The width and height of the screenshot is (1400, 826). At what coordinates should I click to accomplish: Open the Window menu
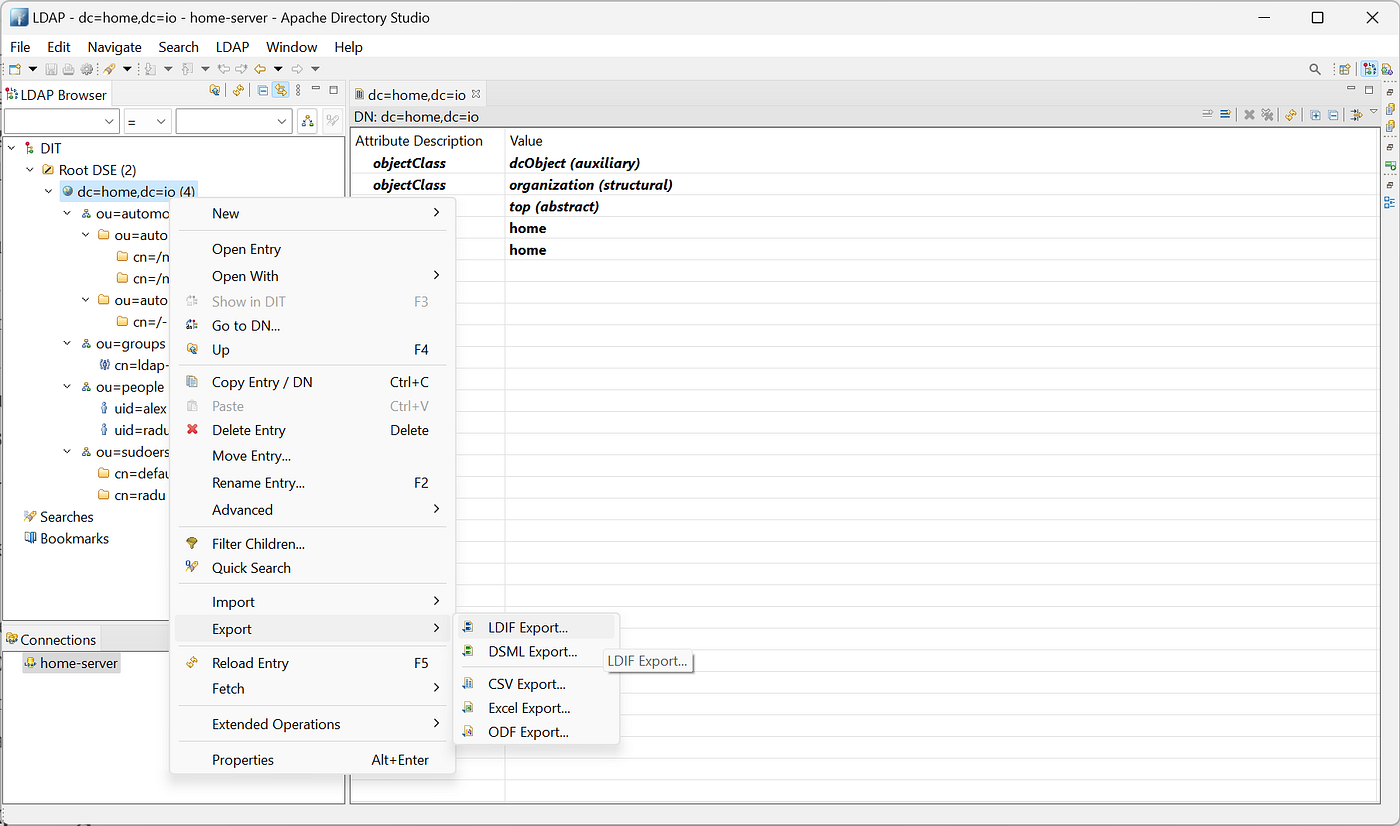coord(291,47)
